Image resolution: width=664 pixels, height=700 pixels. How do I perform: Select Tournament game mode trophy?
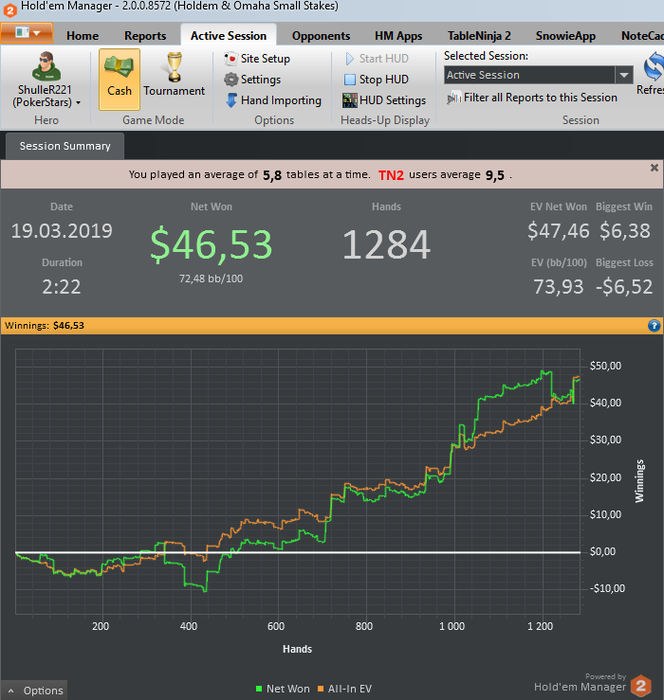[x=174, y=76]
